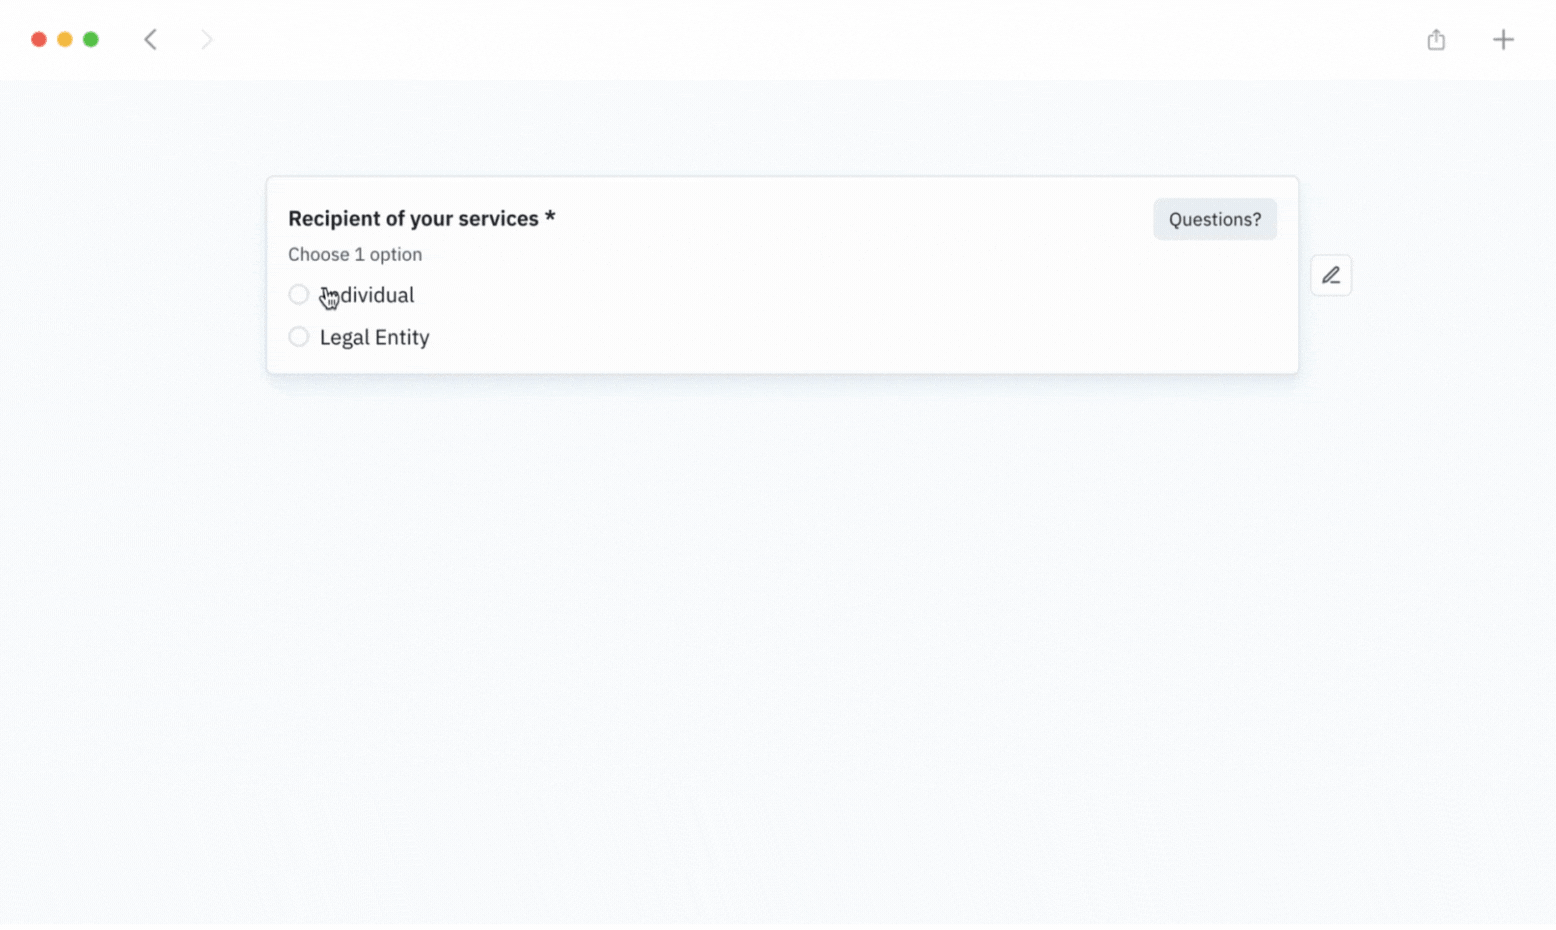Click the green zoom traffic light
Screen dimensions: 1556x930
[90, 39]
